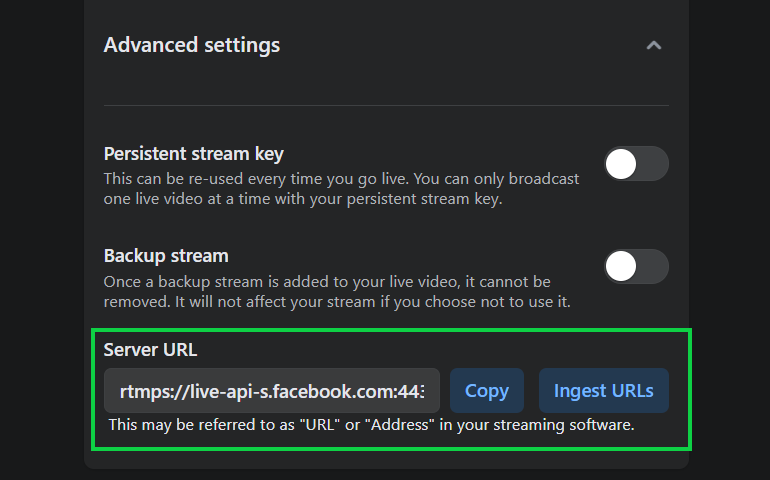
Task: Click the Server URL label
Action: [x=150, y=350]
